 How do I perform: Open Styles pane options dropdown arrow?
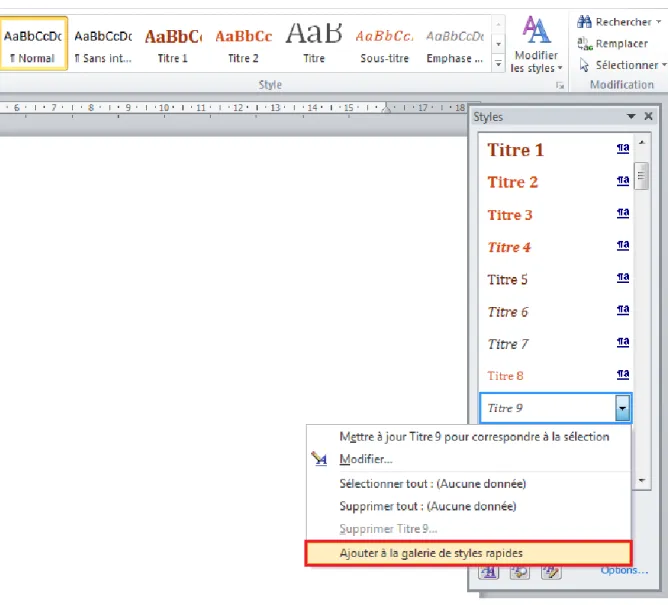pyautogui.click(x=631, y=116)
